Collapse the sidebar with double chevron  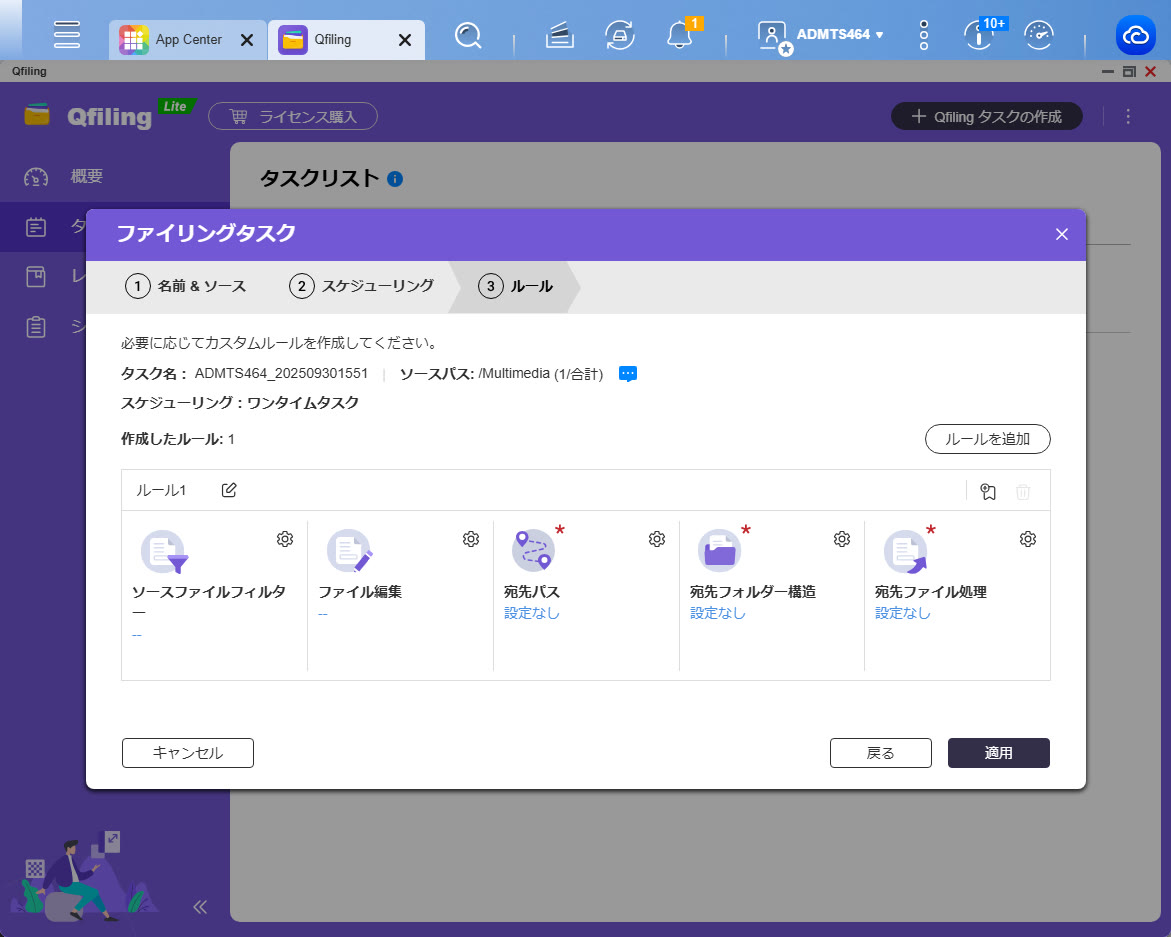point(200,907)
